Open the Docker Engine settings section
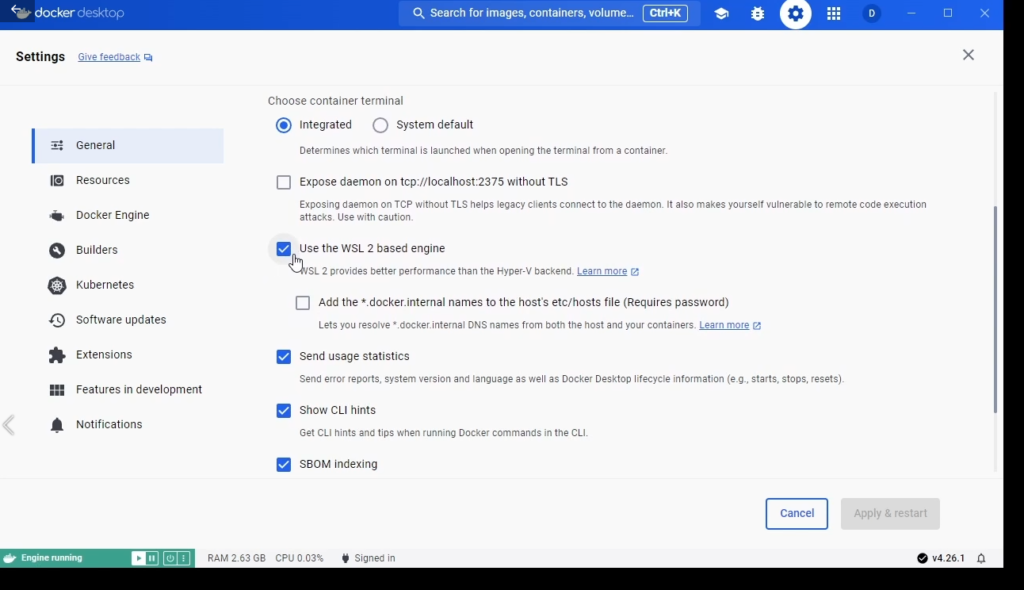This screenshot has height=590, width=1024. (110, 214)
